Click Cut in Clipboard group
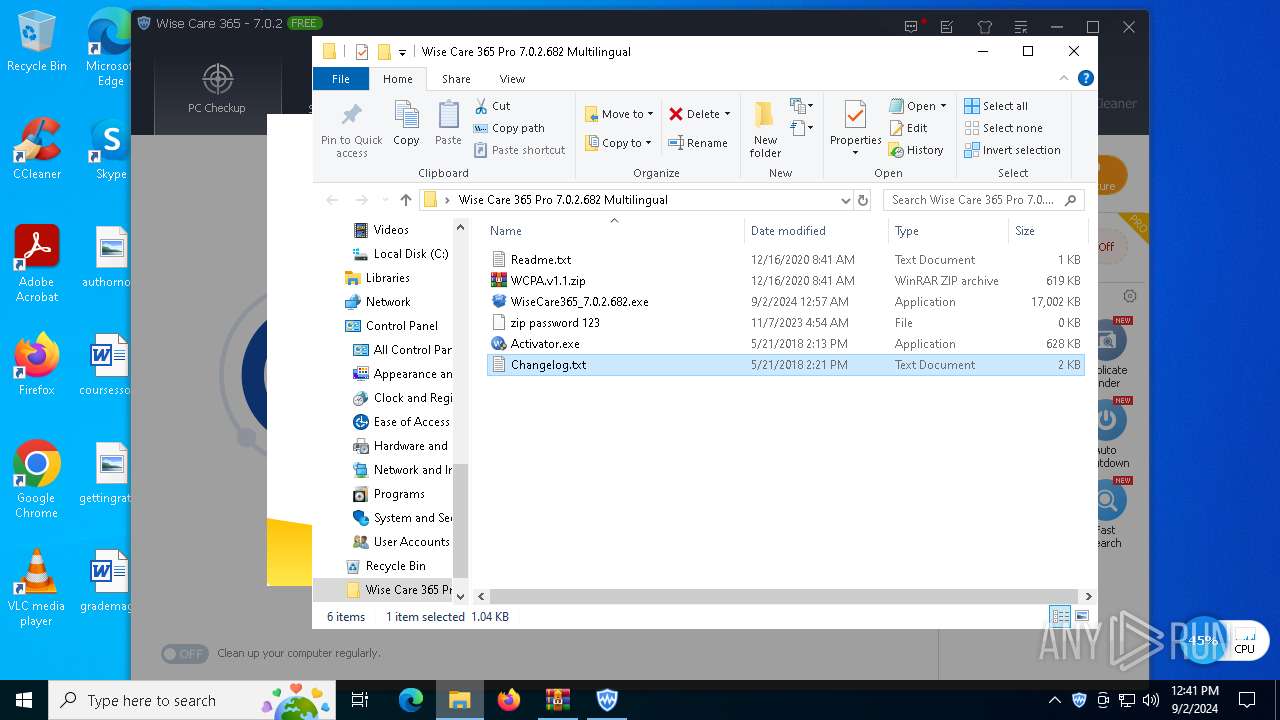Viewport: 1280px width, 720px height. pyautogui.click(x=492, y=106)
